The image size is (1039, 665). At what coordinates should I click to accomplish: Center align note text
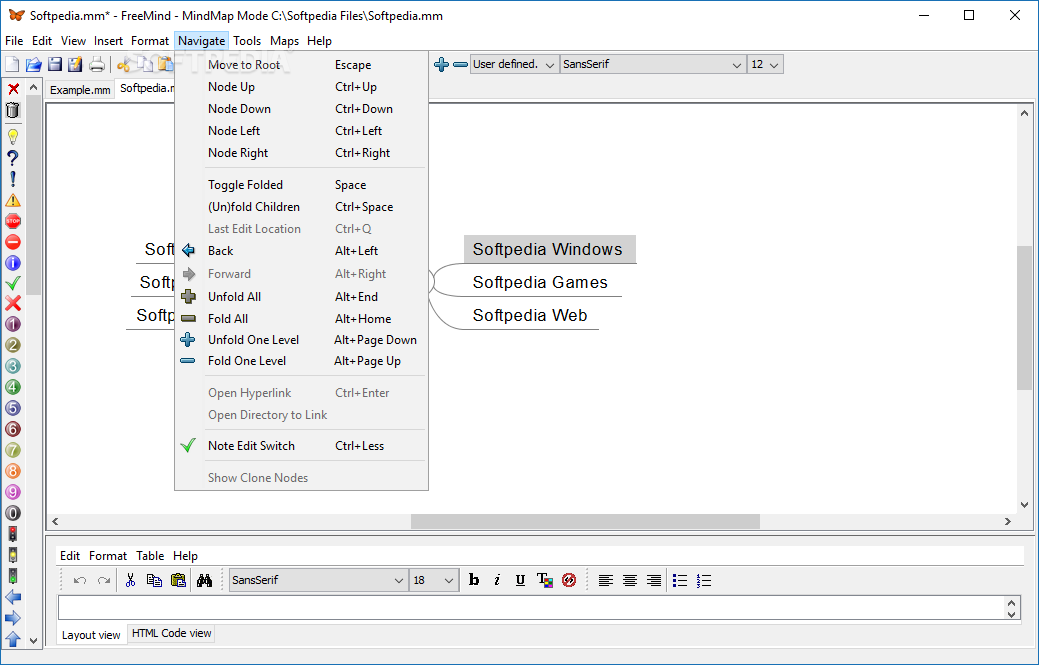629,580
